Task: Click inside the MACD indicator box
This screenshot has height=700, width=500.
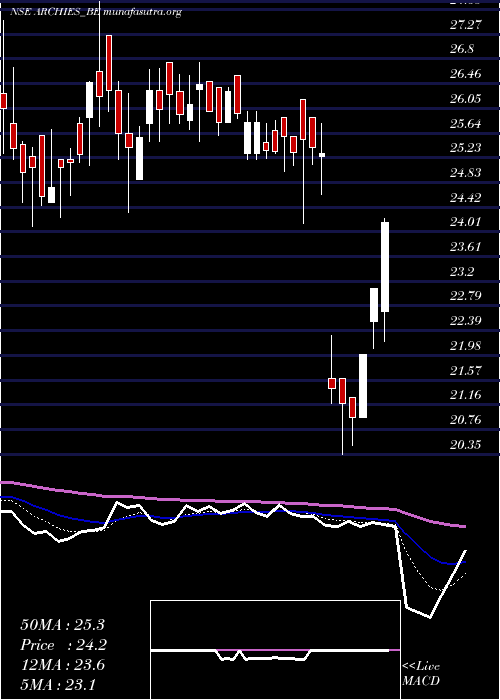Action: point(275,650)
